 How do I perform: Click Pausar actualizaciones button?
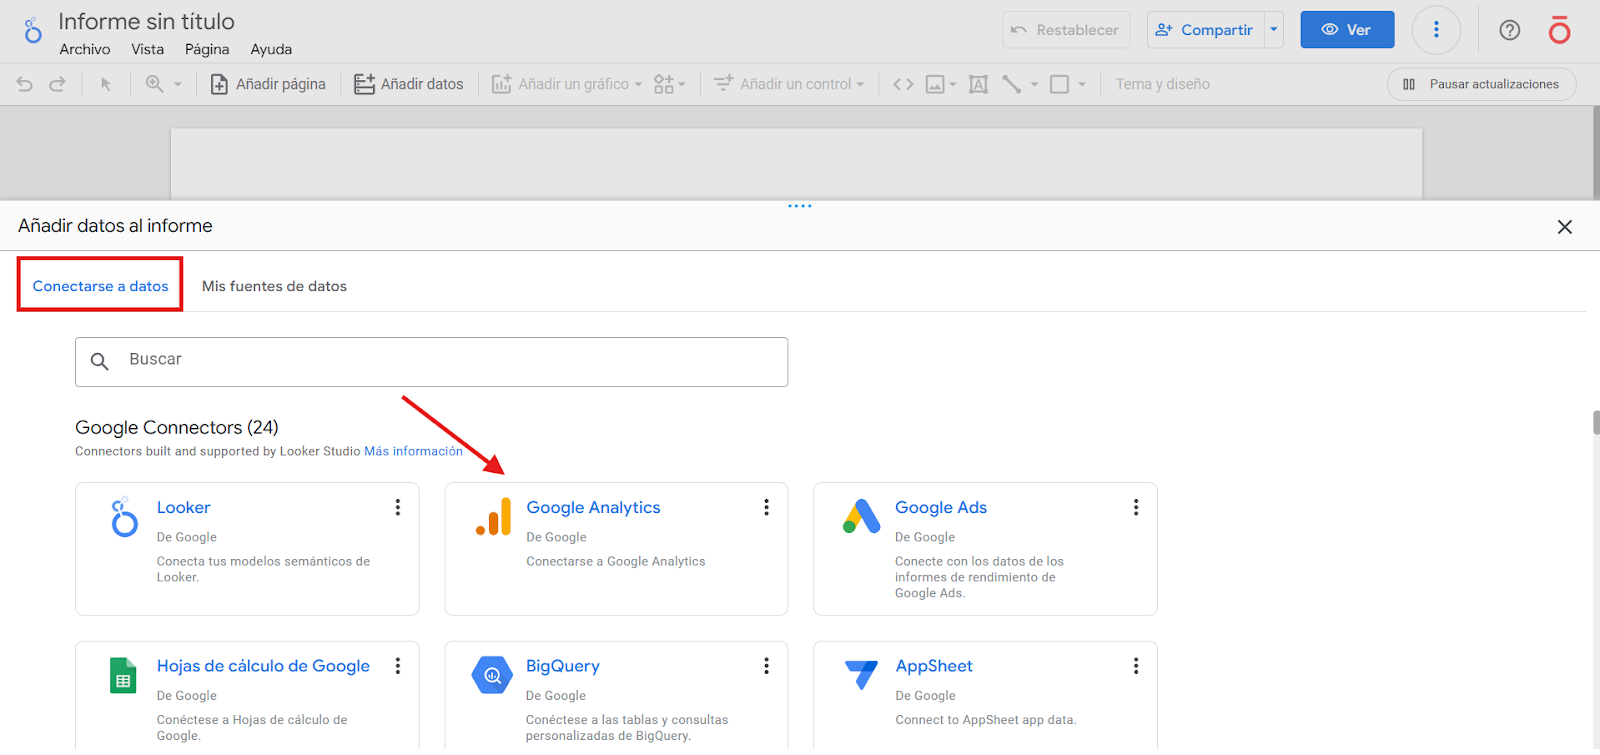tap(1482, 84)
